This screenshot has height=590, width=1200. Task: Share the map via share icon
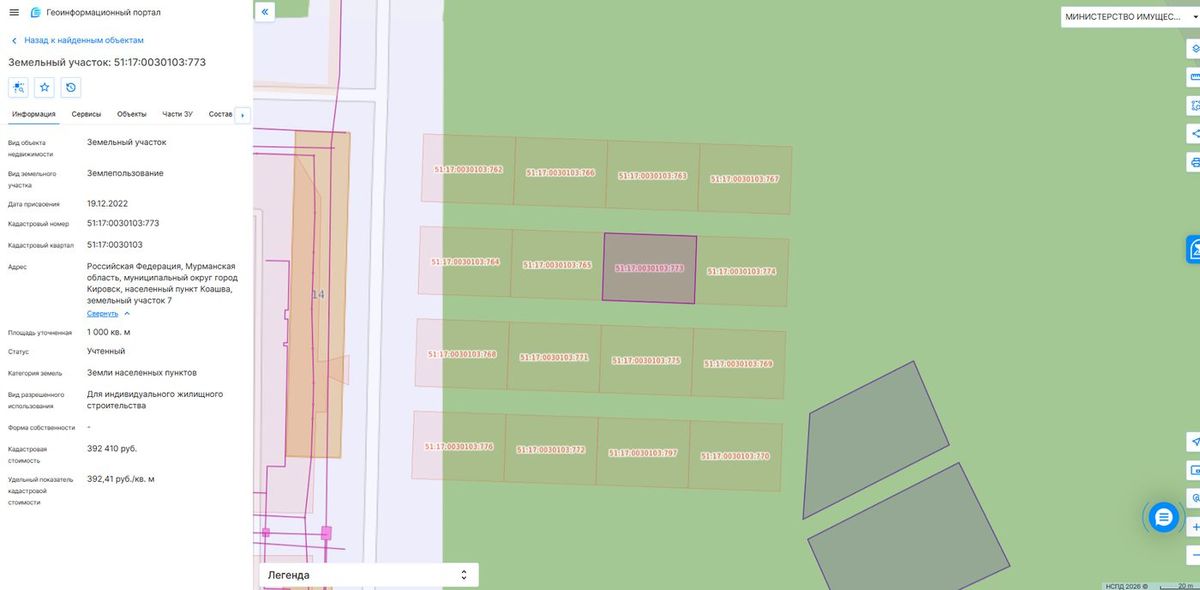1194,133
